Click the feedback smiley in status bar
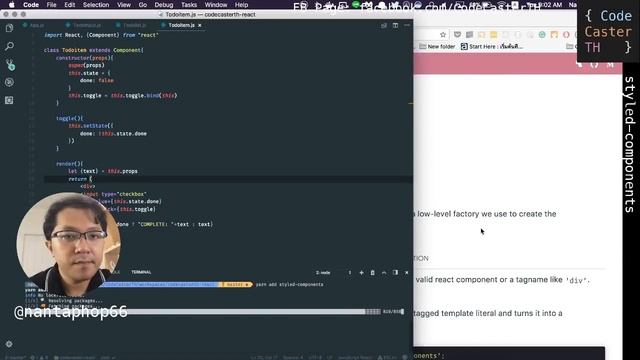640x360 pixels. click(404, 357)
